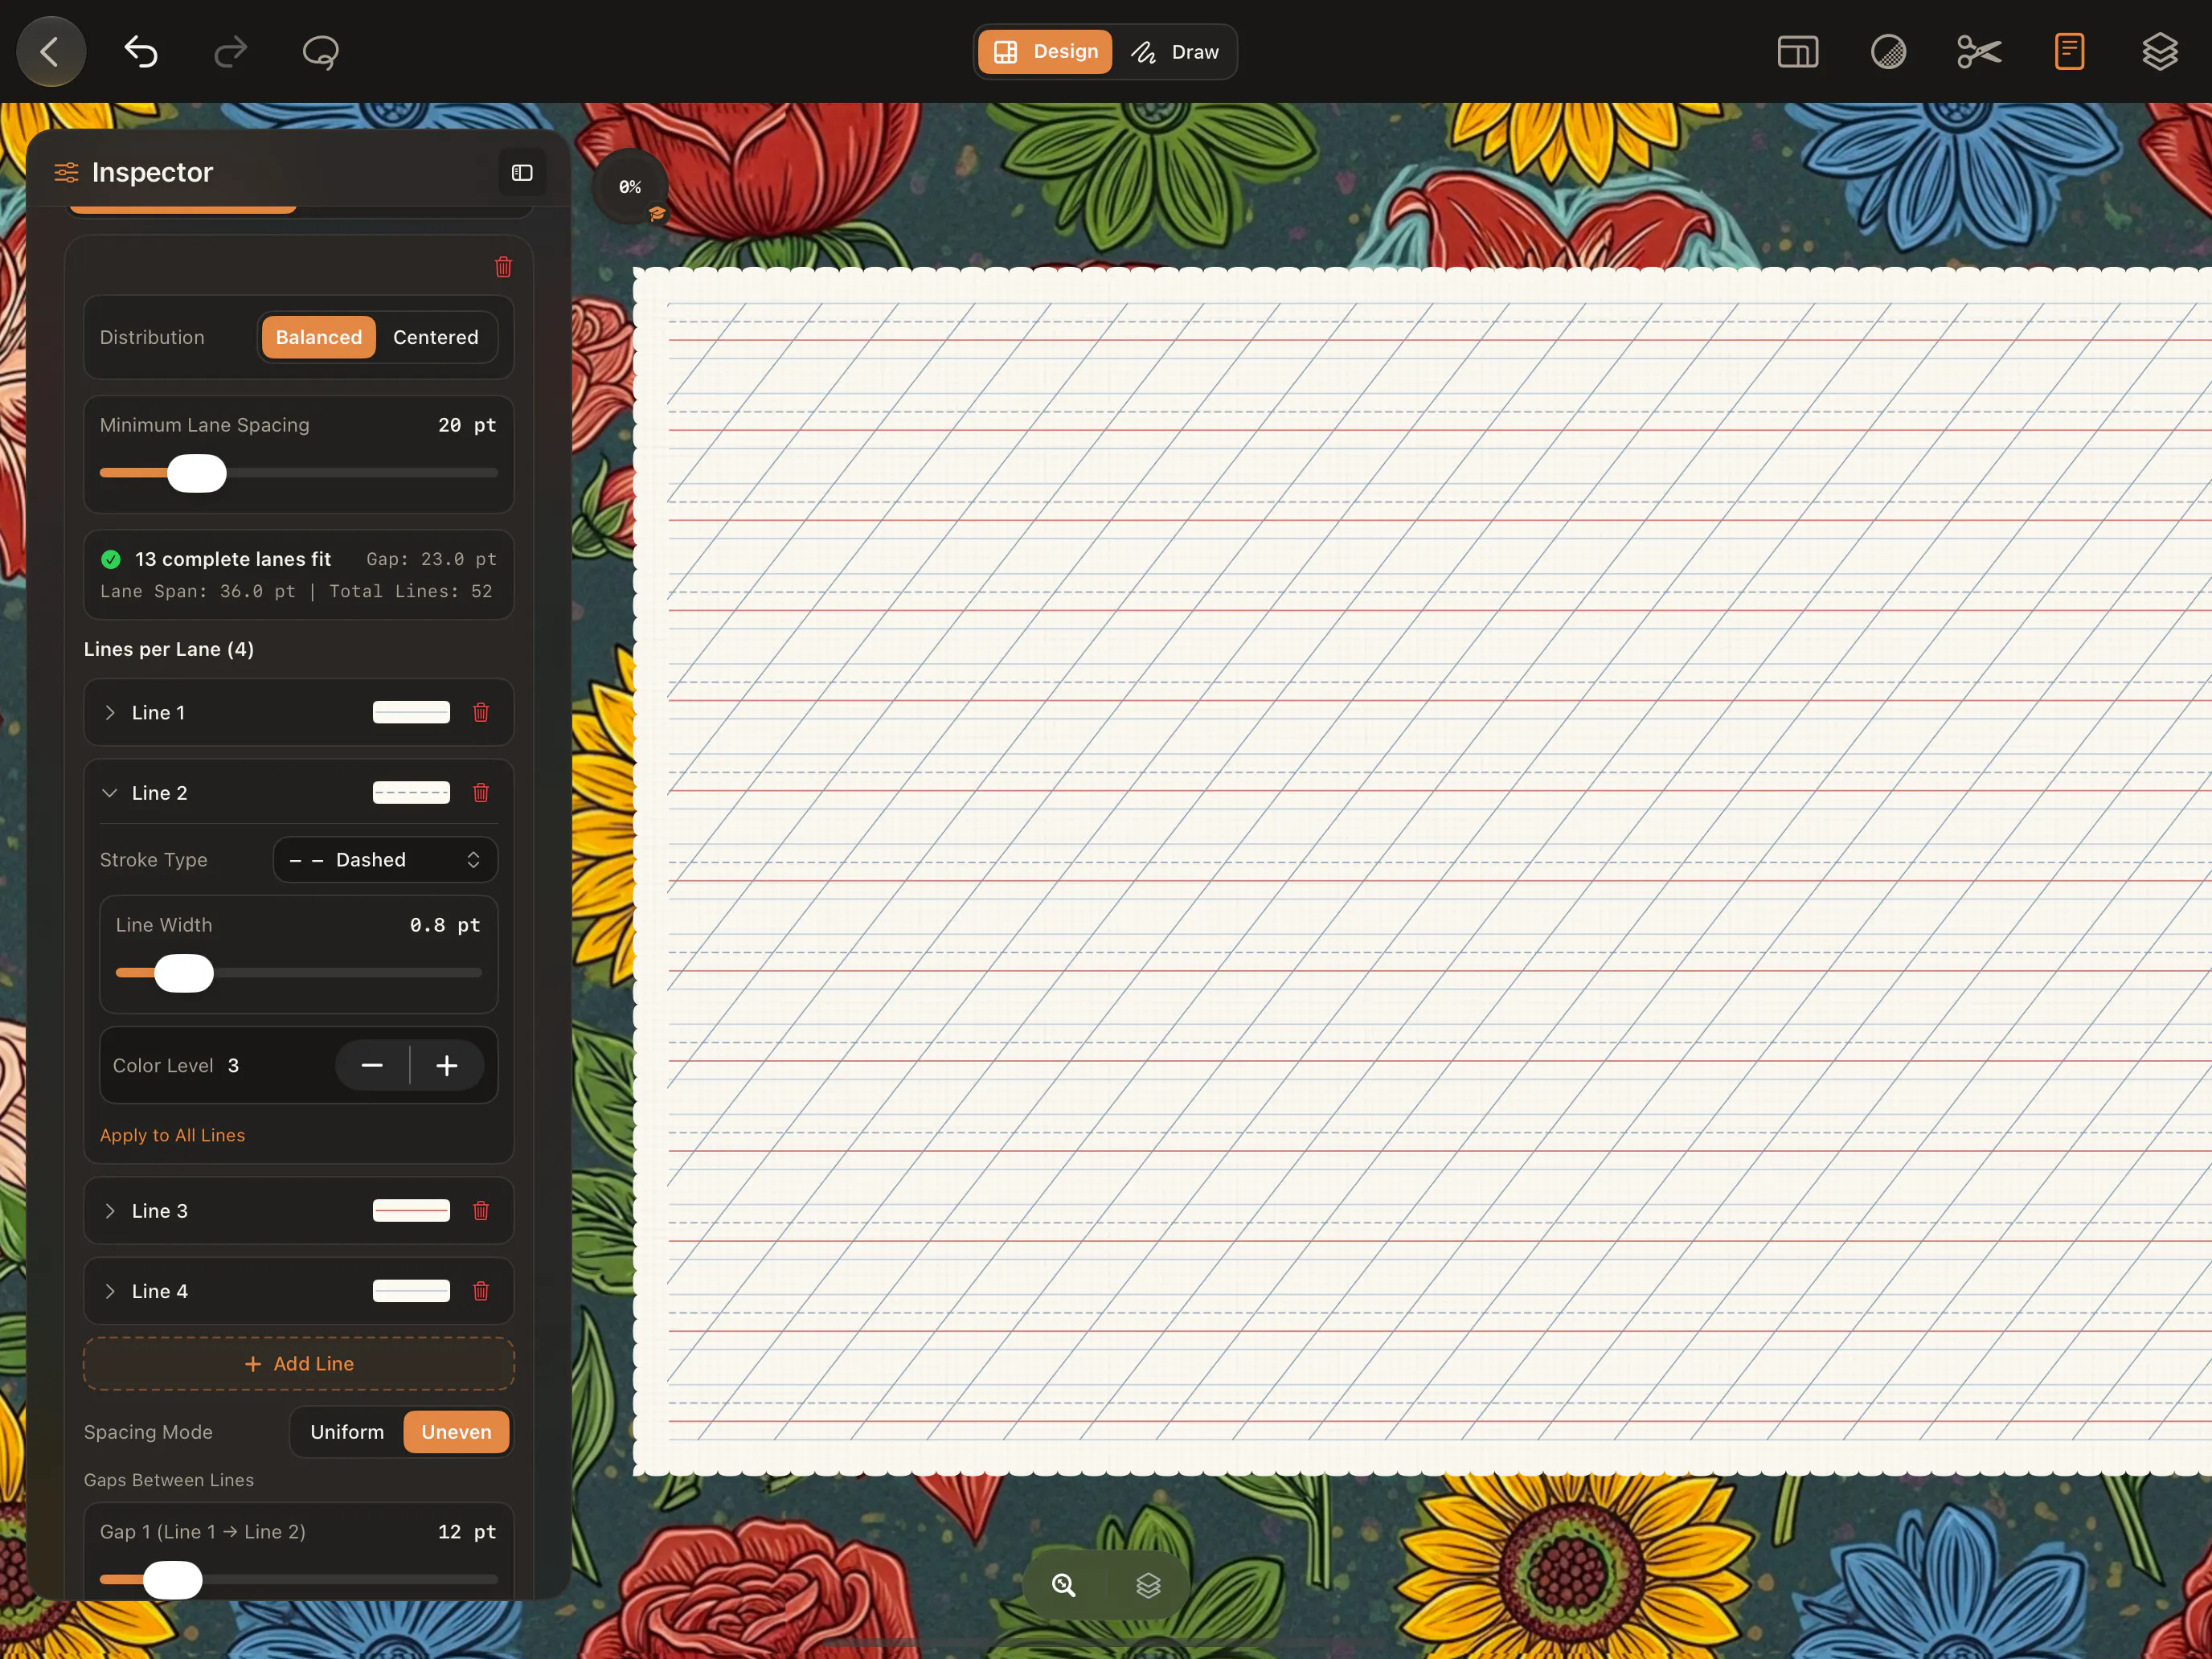
Task: Increase Color Level with plus button
Action: 447,1066
